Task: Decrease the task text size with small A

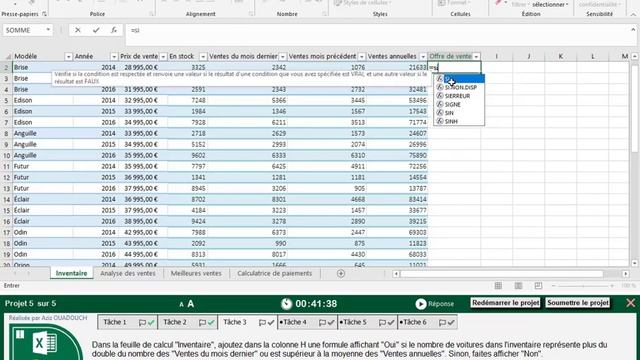Action: point(181,304)
